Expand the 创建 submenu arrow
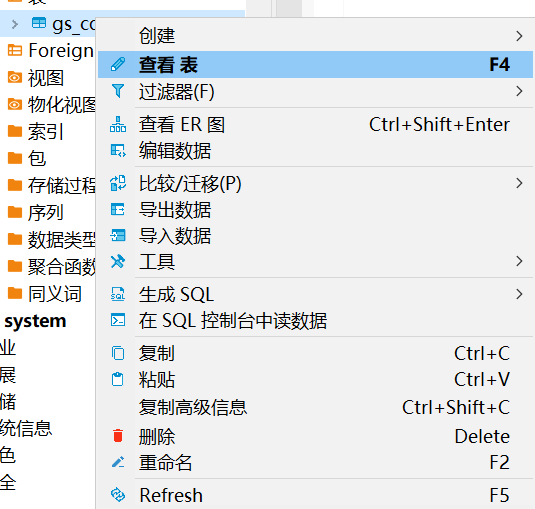The height and width of the screenshot is (509, 535). coord(519,36)
